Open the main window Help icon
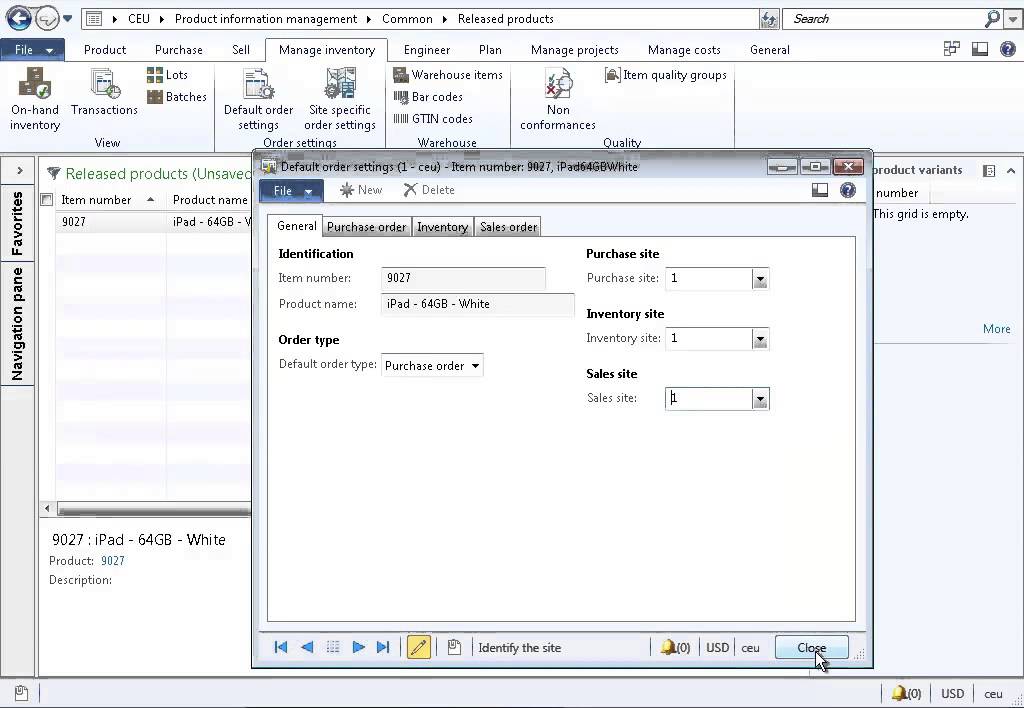Screen dimensions: 1024x708 (x=1008, y=49)
